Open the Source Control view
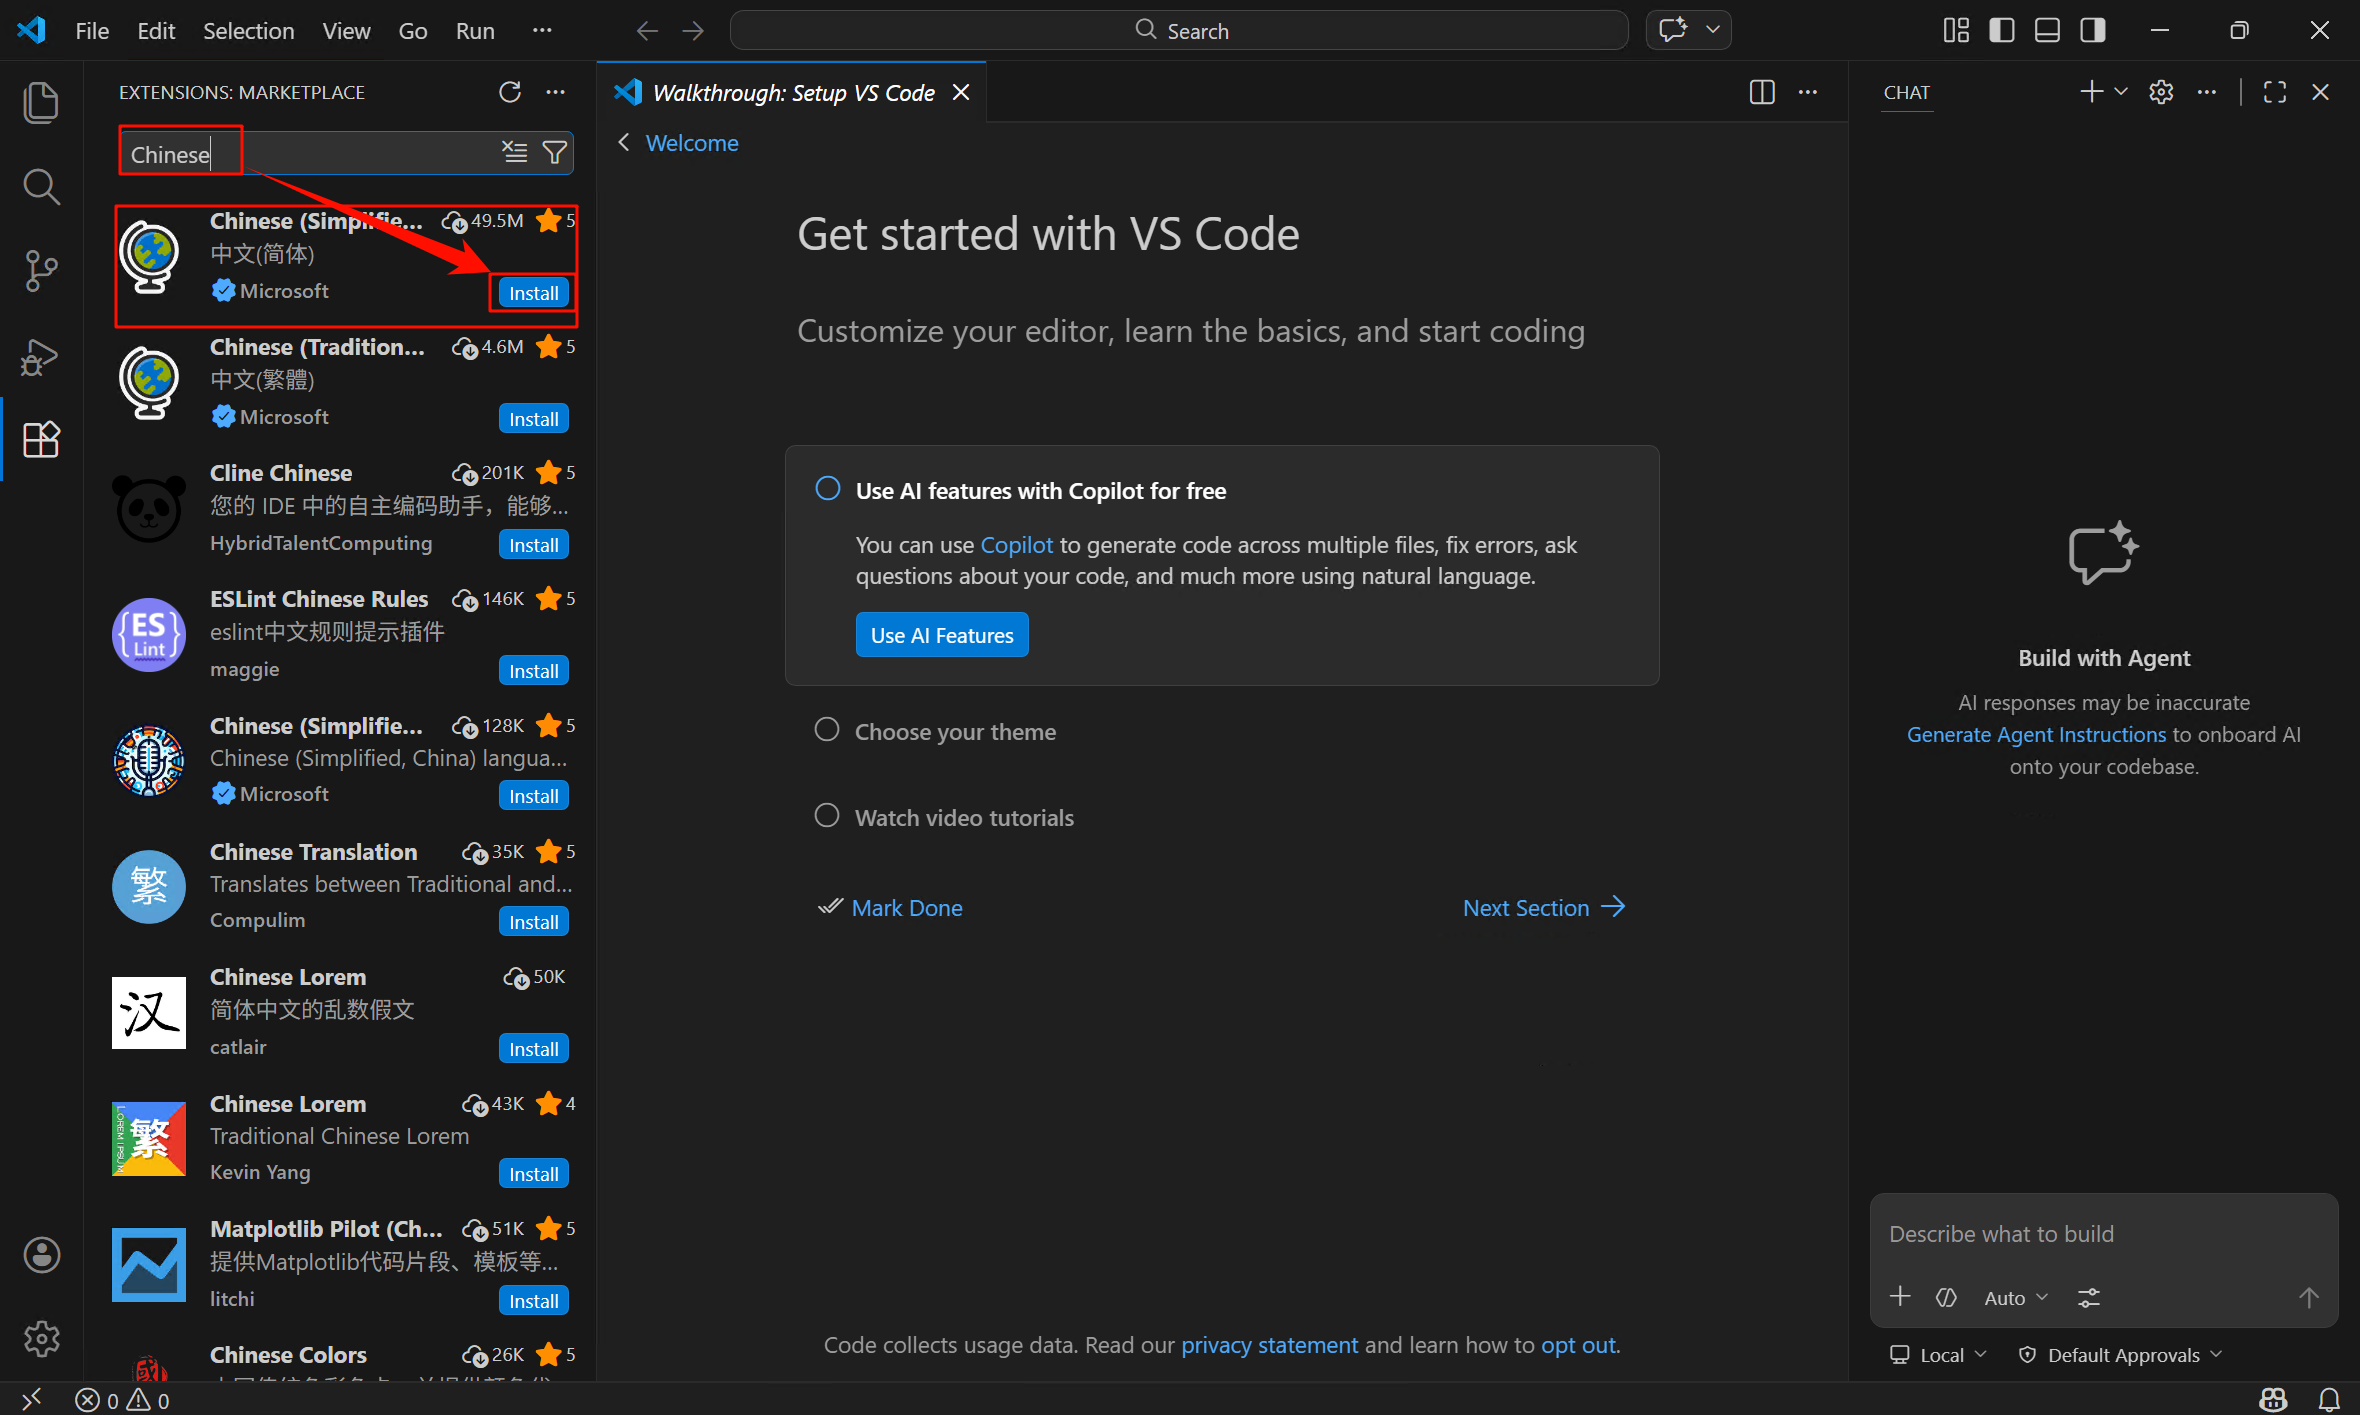The width and height of the screenshot is (2360, 1415). (x=41, y=271)
